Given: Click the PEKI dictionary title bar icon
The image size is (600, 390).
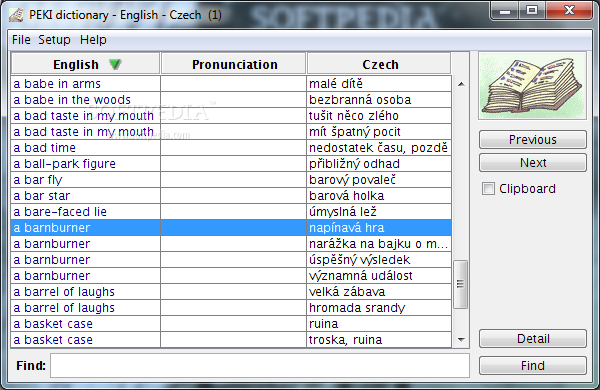Looking at the screenshot, I should tap(16, 15).
